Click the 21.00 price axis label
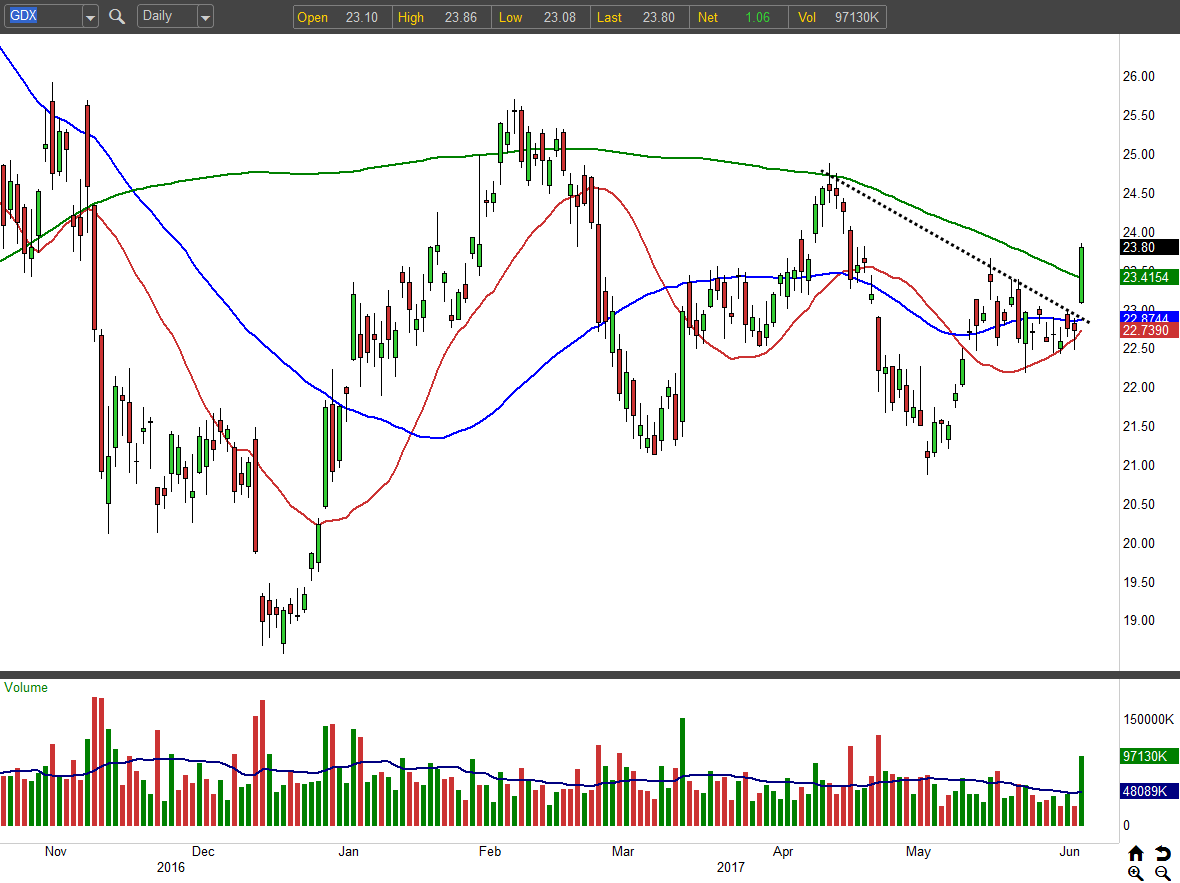1180x883 pixels. pyautogui.click(x=1139, y=465)
